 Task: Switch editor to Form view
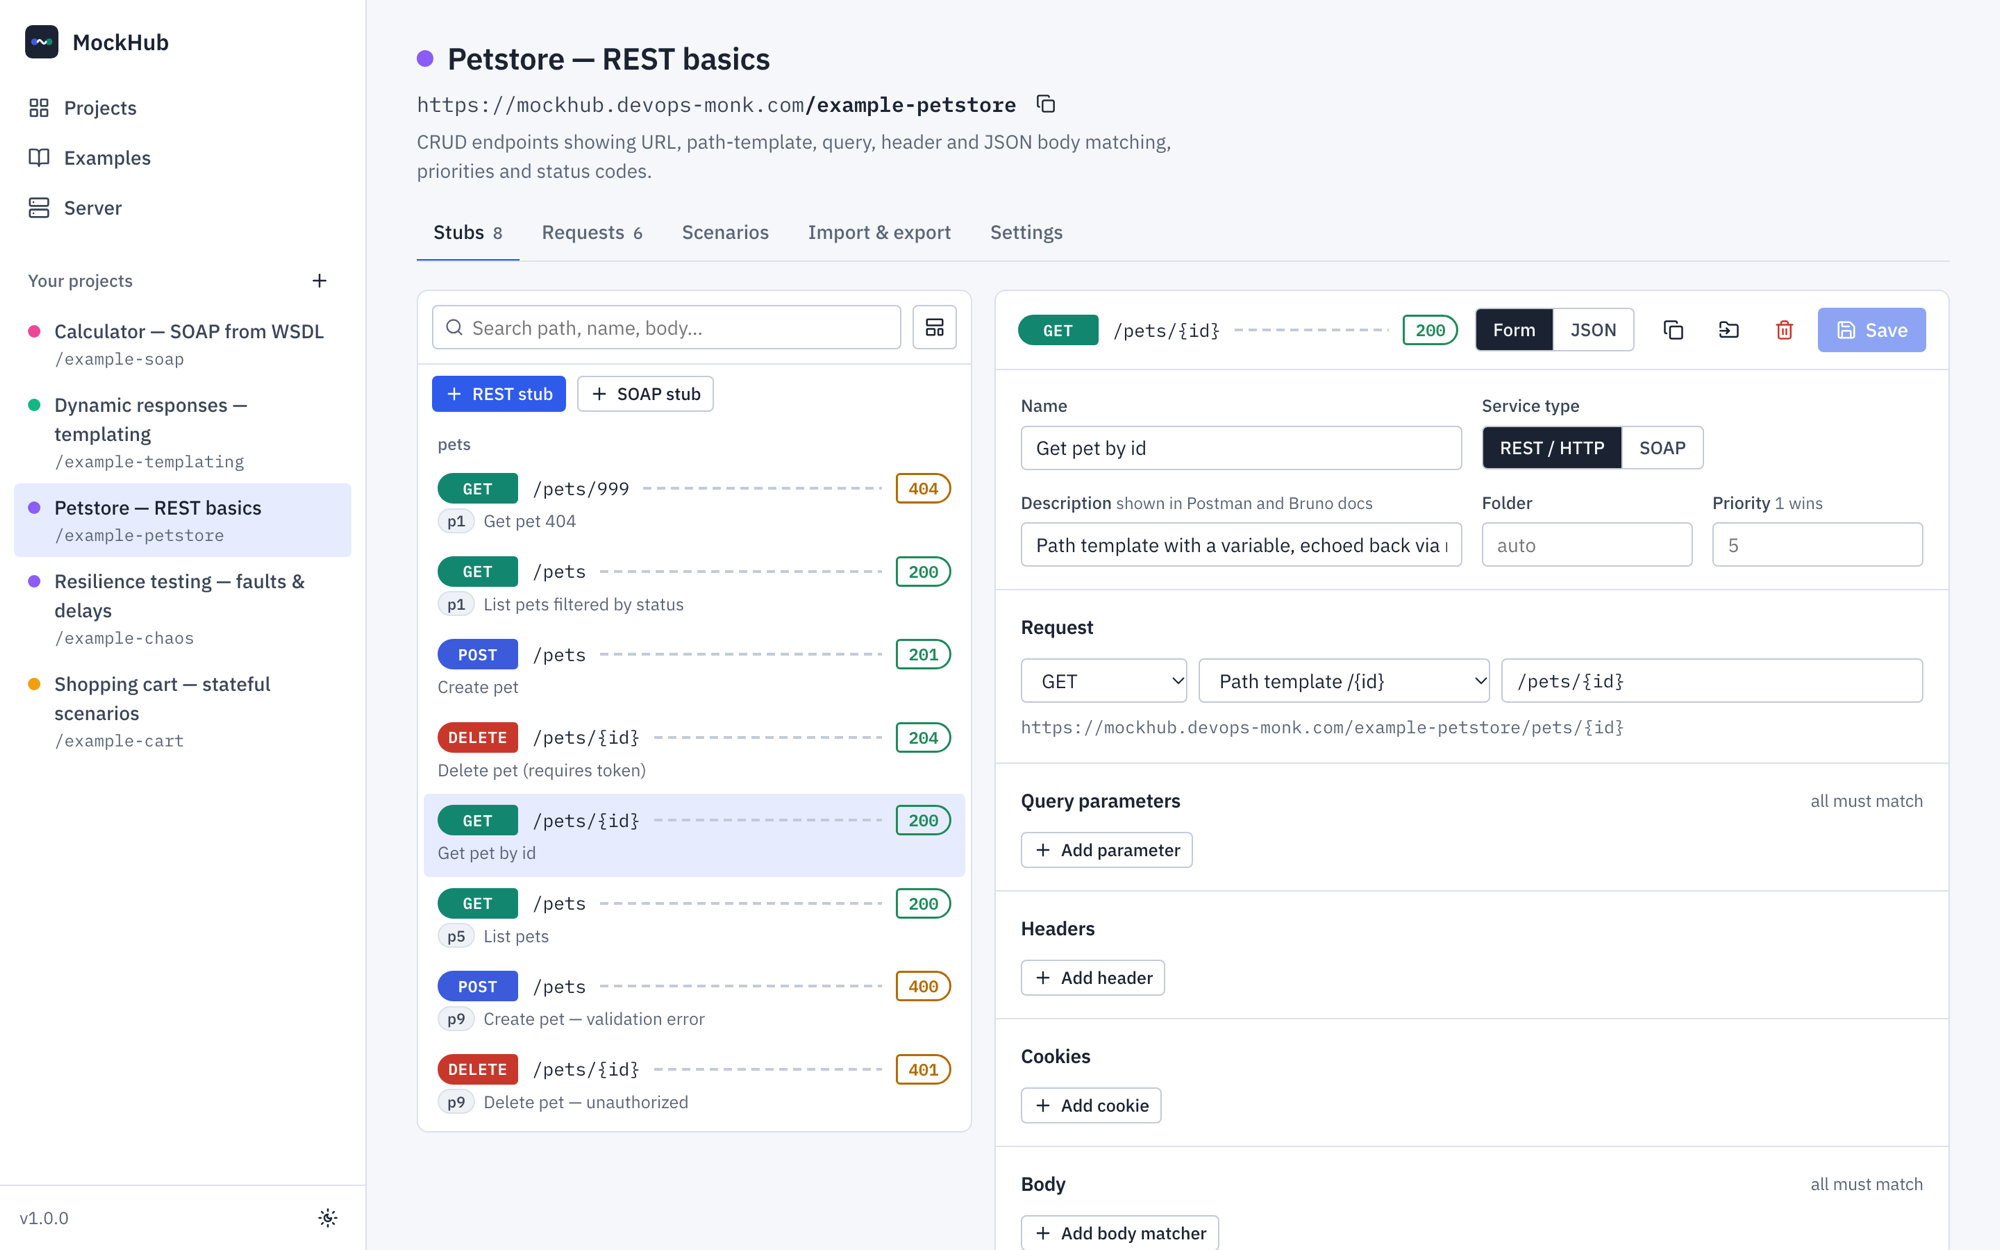click(x=1513, y=330)
